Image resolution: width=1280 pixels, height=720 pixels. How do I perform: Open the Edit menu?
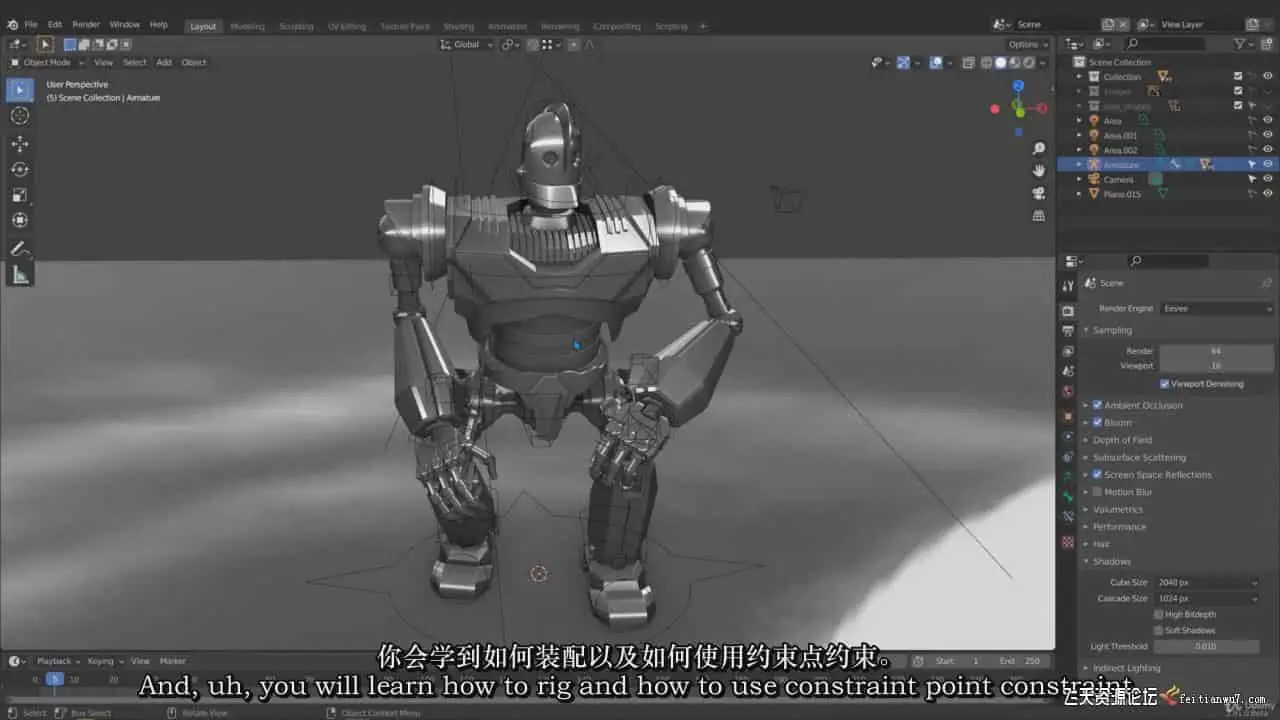55,24
